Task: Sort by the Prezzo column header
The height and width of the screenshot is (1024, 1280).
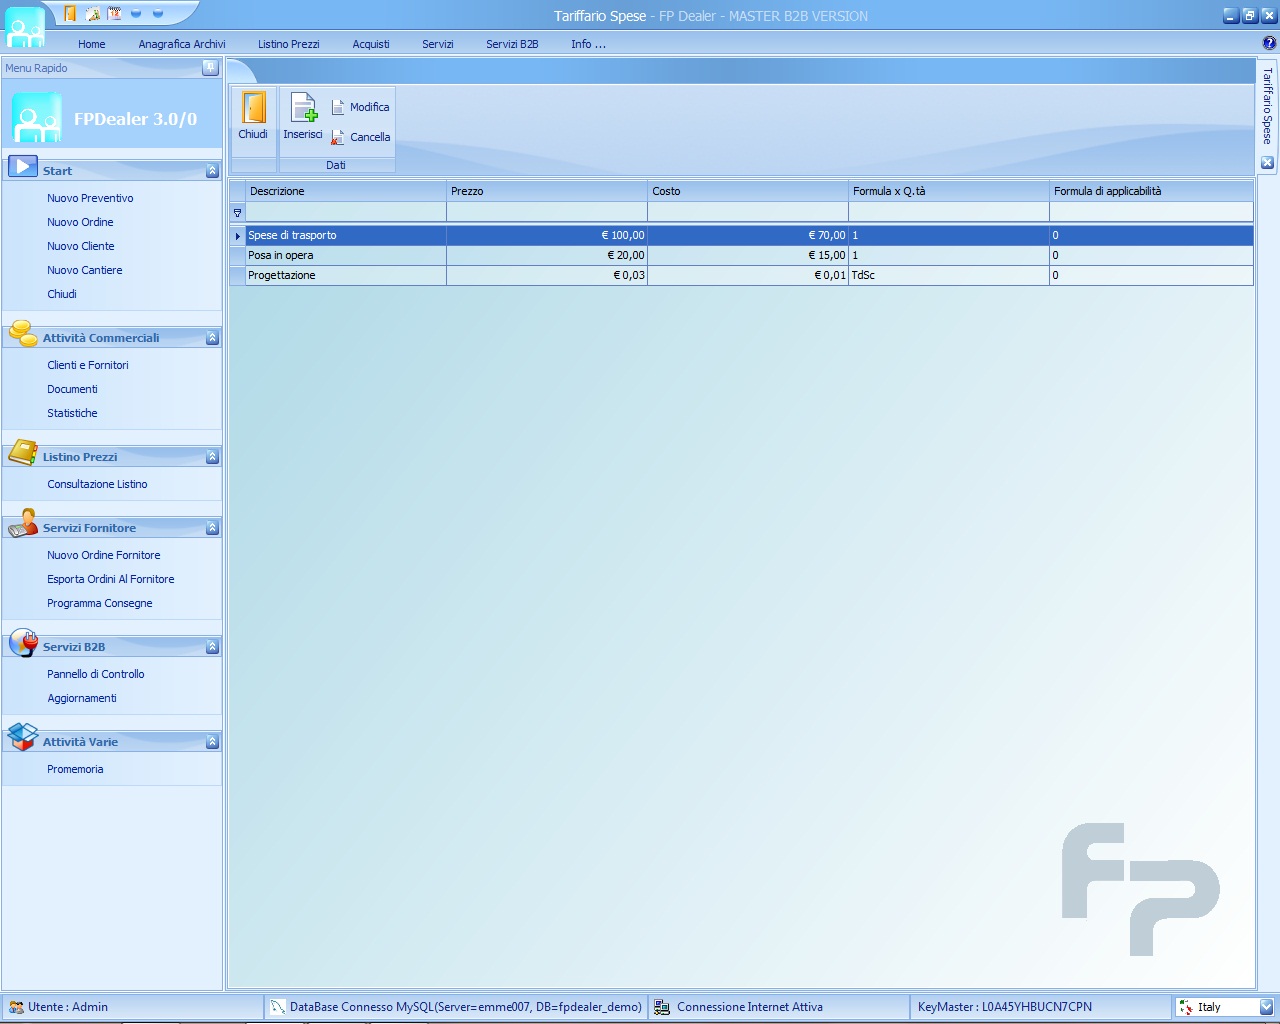Action: coord(547,191)
